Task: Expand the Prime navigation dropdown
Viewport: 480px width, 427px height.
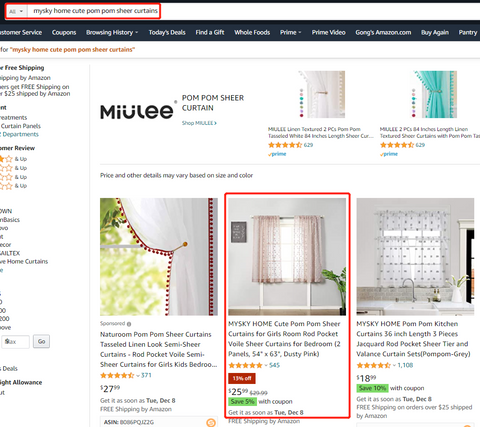Action: (x=290, y=32)
